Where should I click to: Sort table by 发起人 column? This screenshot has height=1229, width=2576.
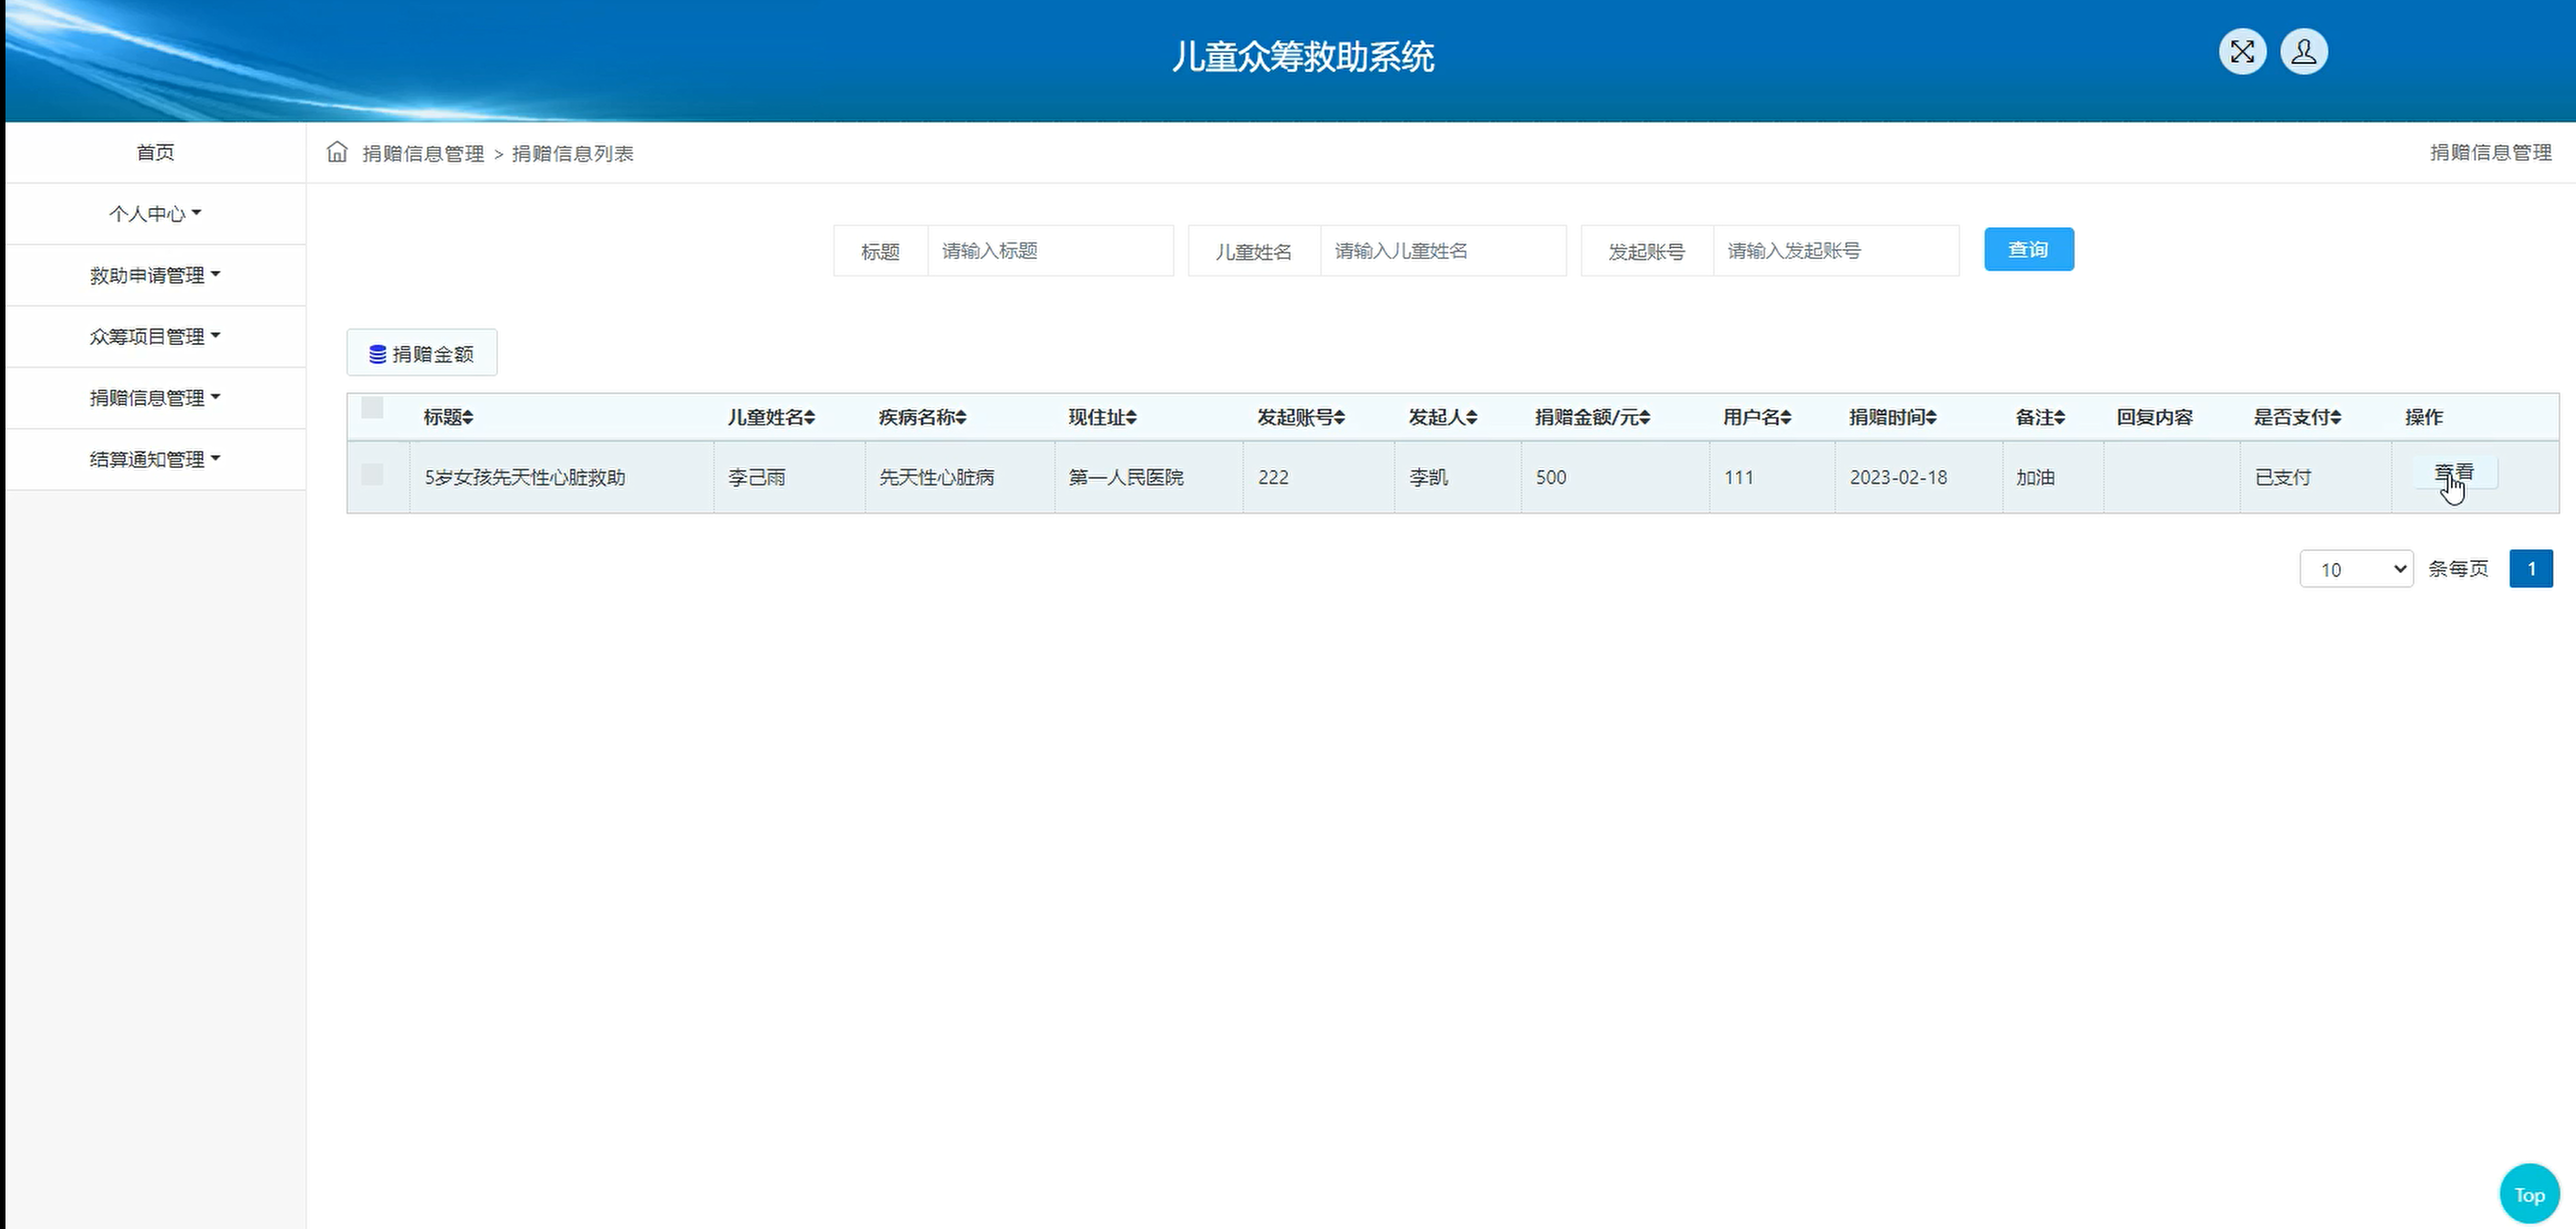[x=1443, y=417]
